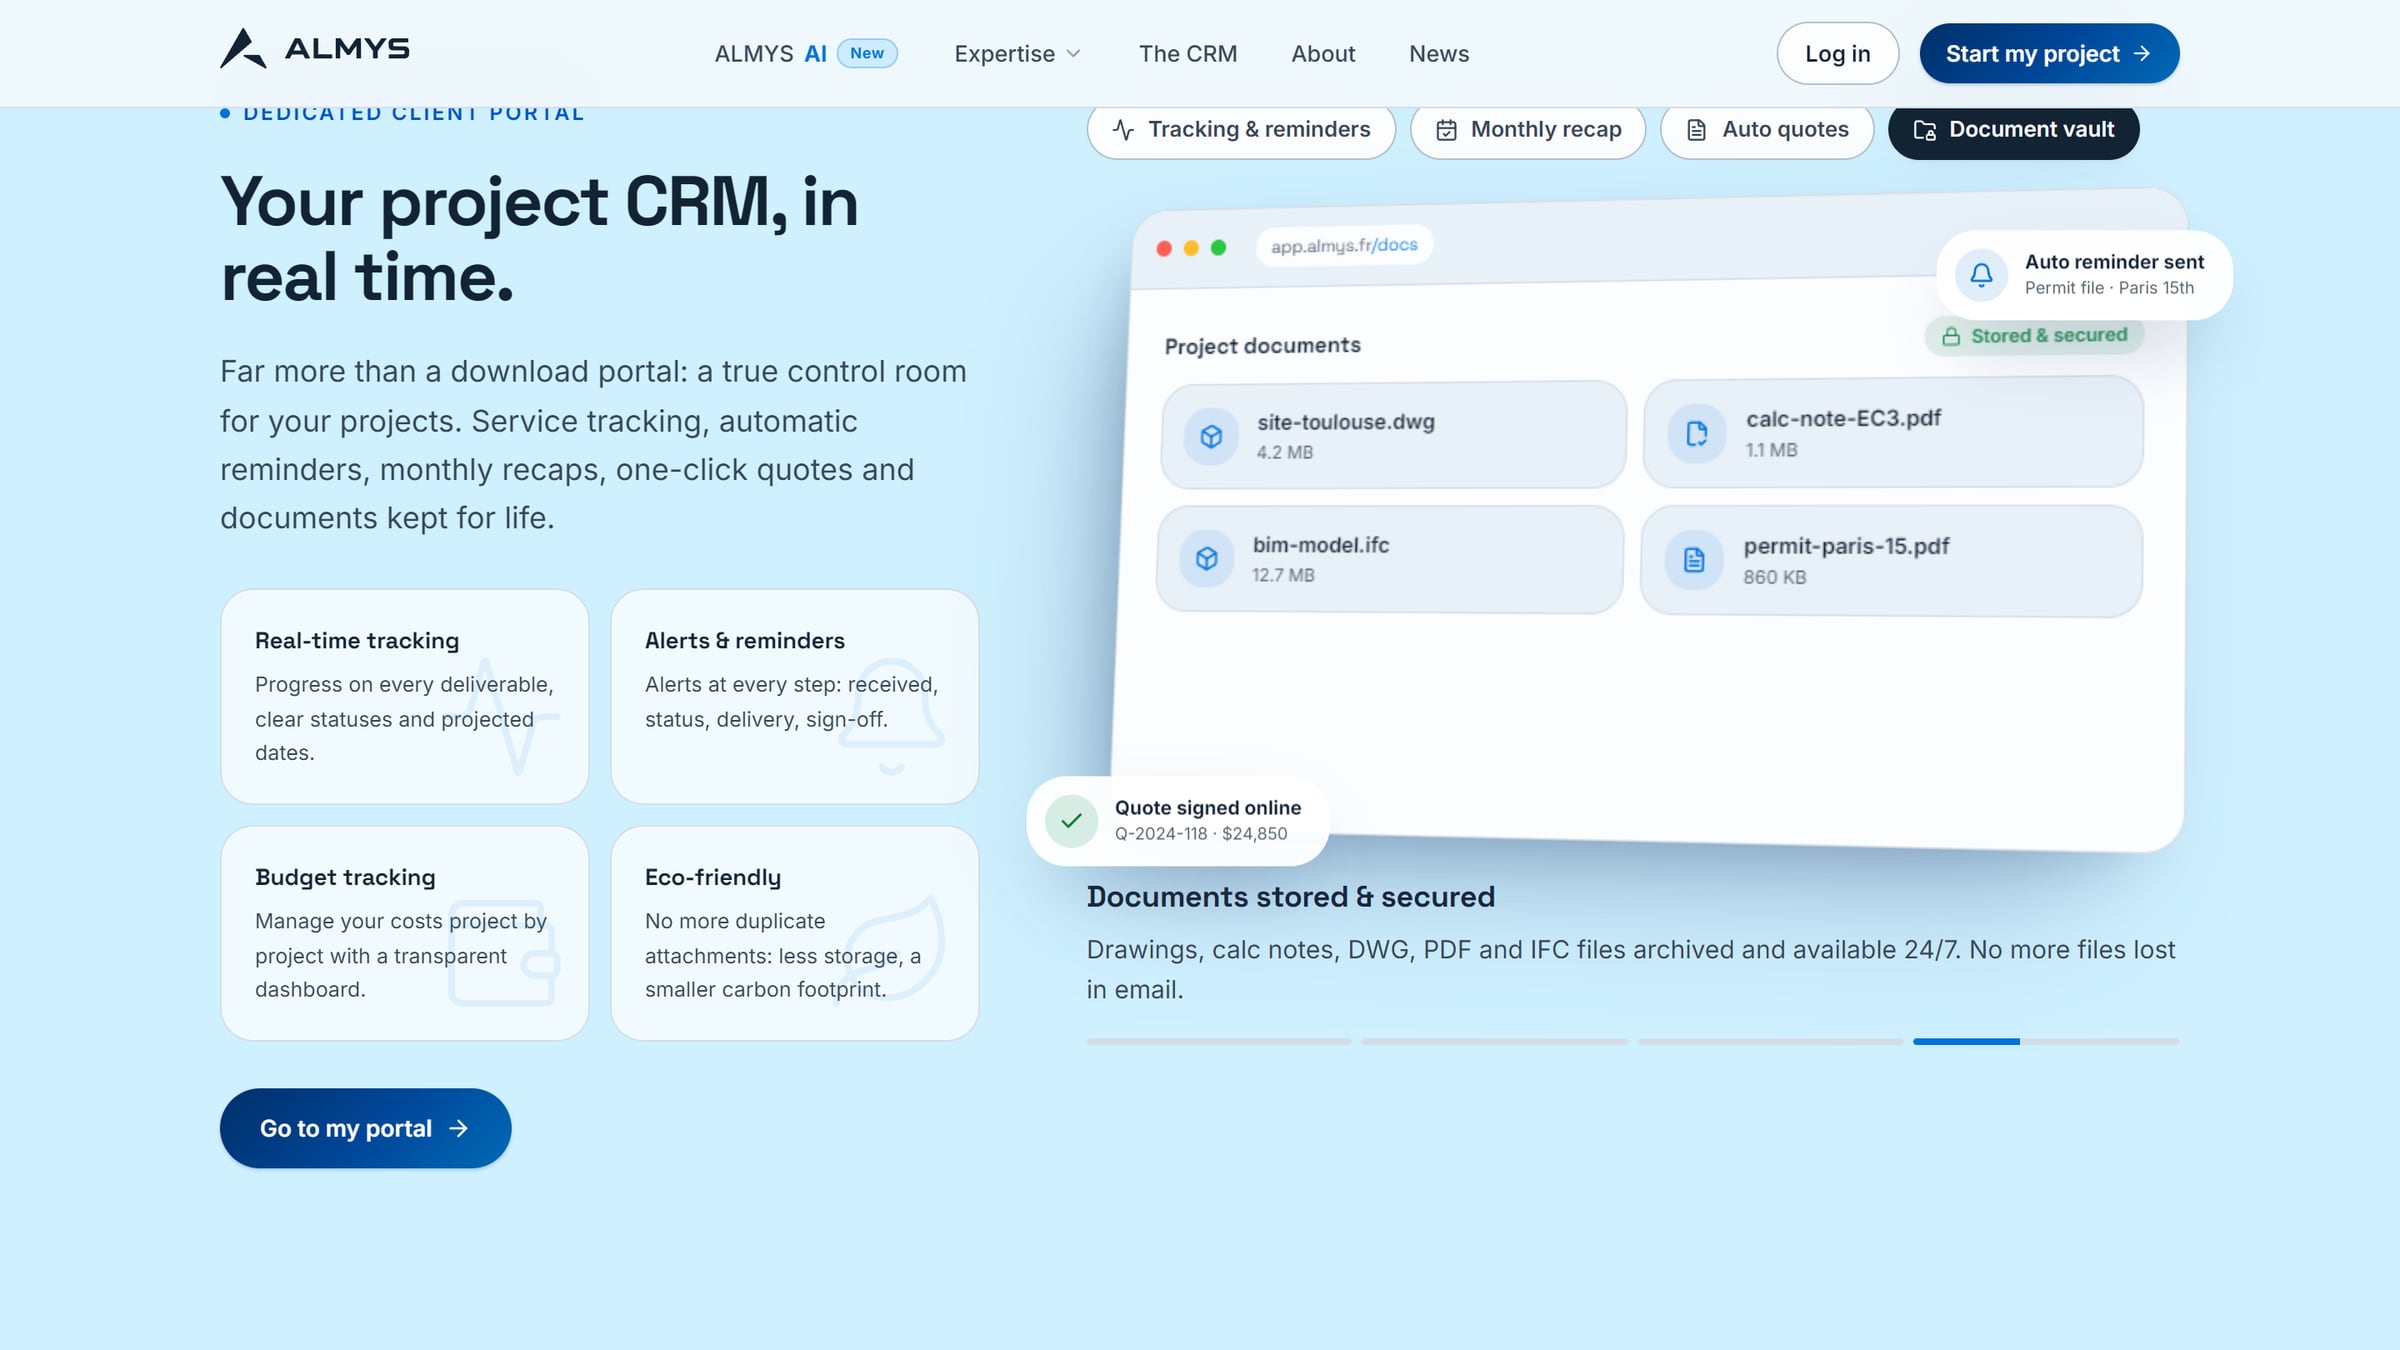Click 'Q-2024-118 · $24,850' text
Image resolution: width=2400 pixels, height=1350 pixels.
pyautogui.click(x=1201, y=834)
